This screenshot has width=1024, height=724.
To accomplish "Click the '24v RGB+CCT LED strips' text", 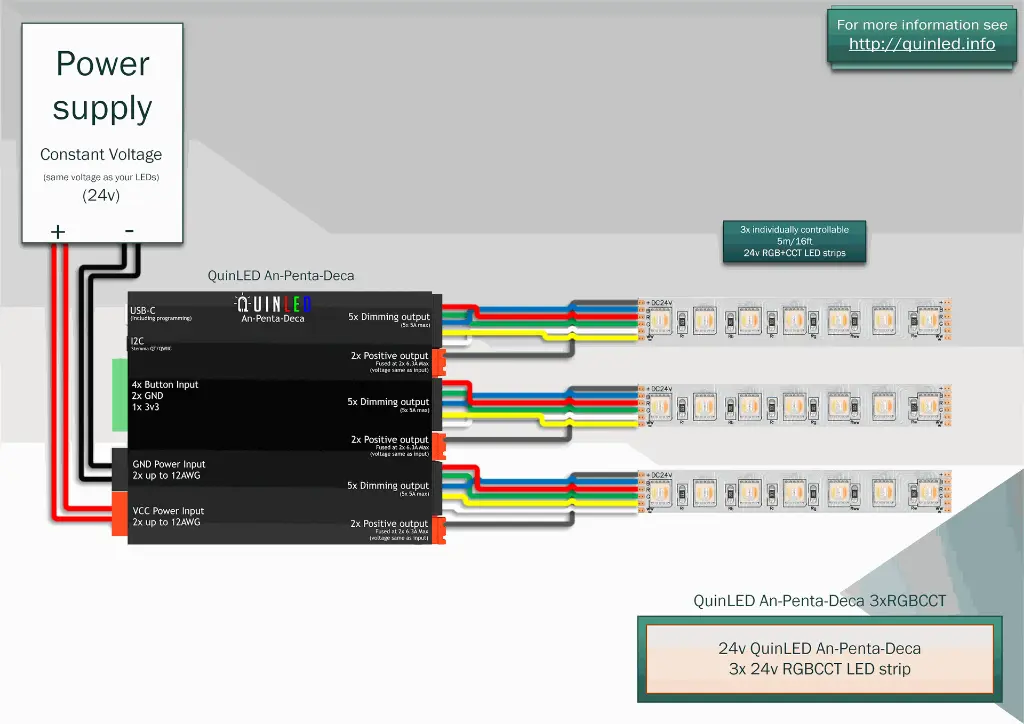I will coord(794,253).
